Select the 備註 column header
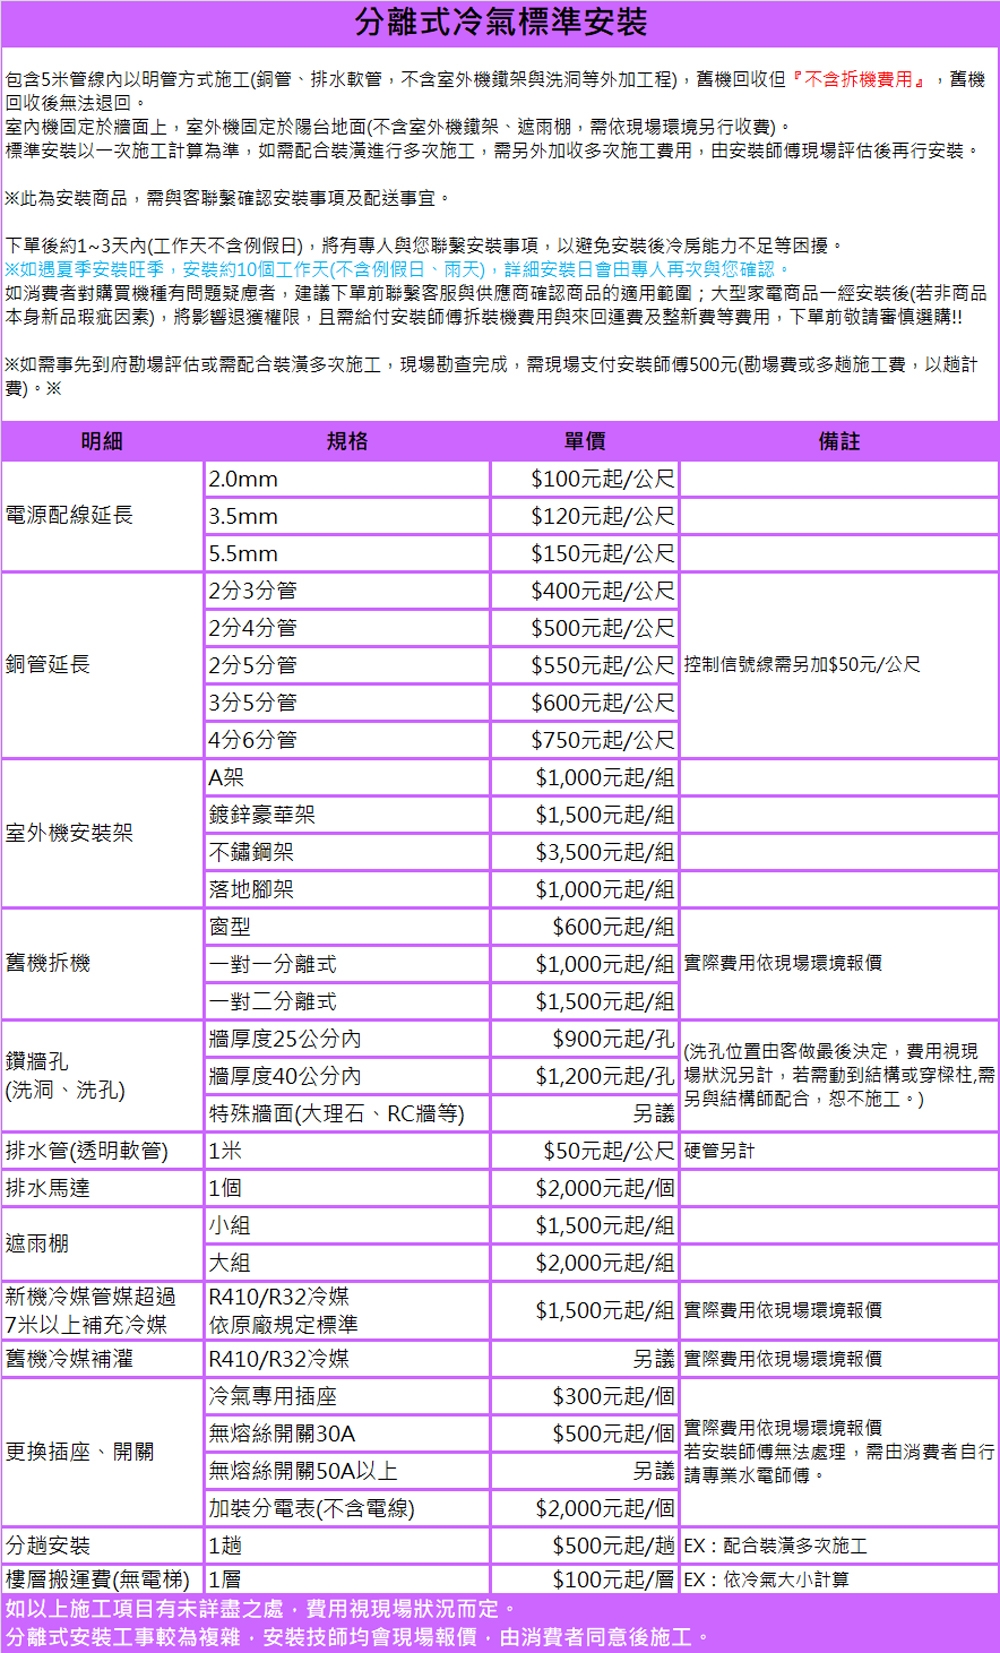Image resolution: width=1000 pixels, height=1653 pixels. (x=838, y=441)
